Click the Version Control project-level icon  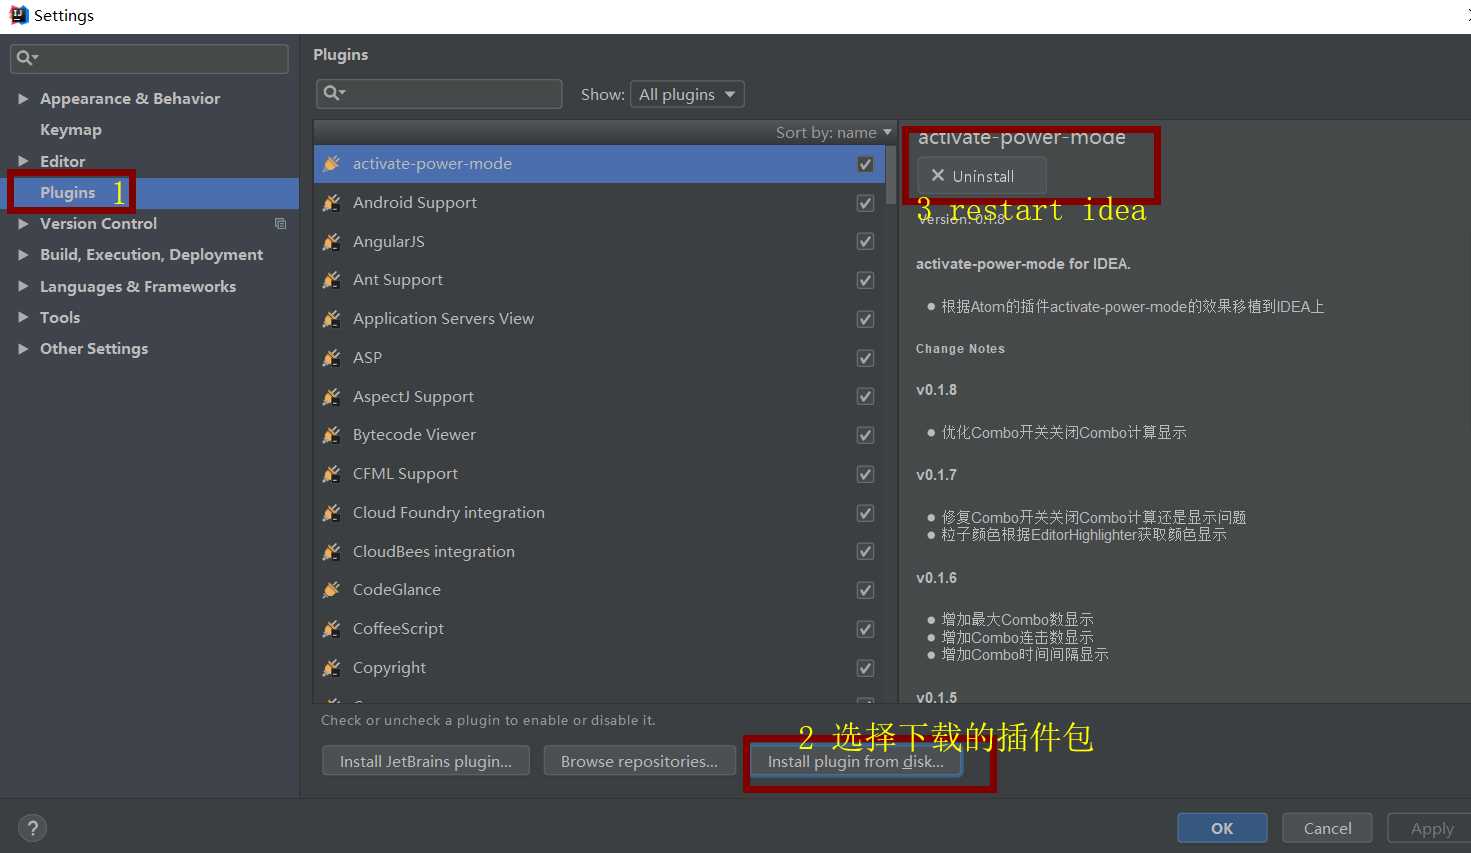tap(281, 224)
